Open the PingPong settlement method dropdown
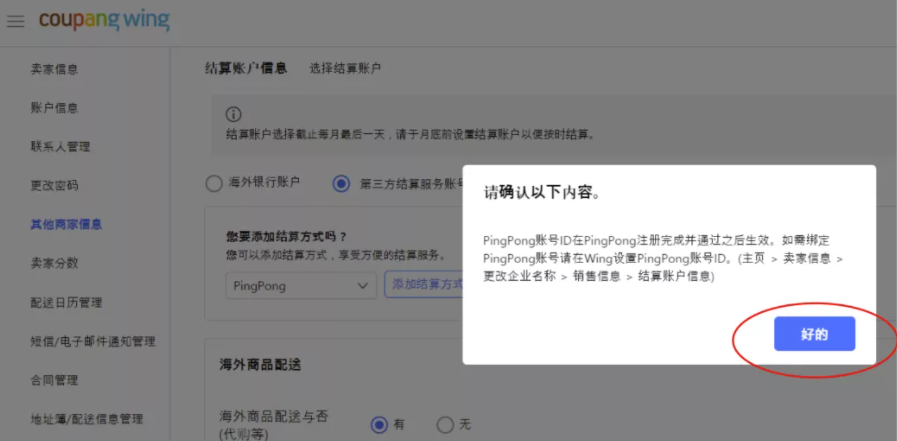897x441 pixels. coord(300,285)
